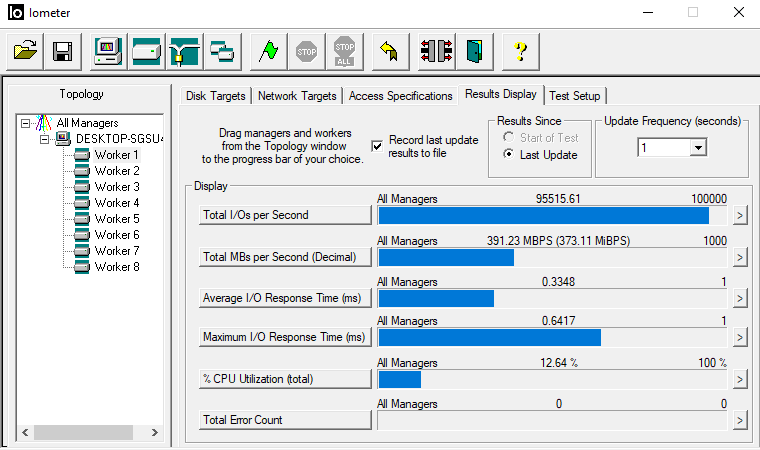Click the Total I/Os per Second button
The height and width of the screenshot is (450, 760).
[x=285, y=215]
